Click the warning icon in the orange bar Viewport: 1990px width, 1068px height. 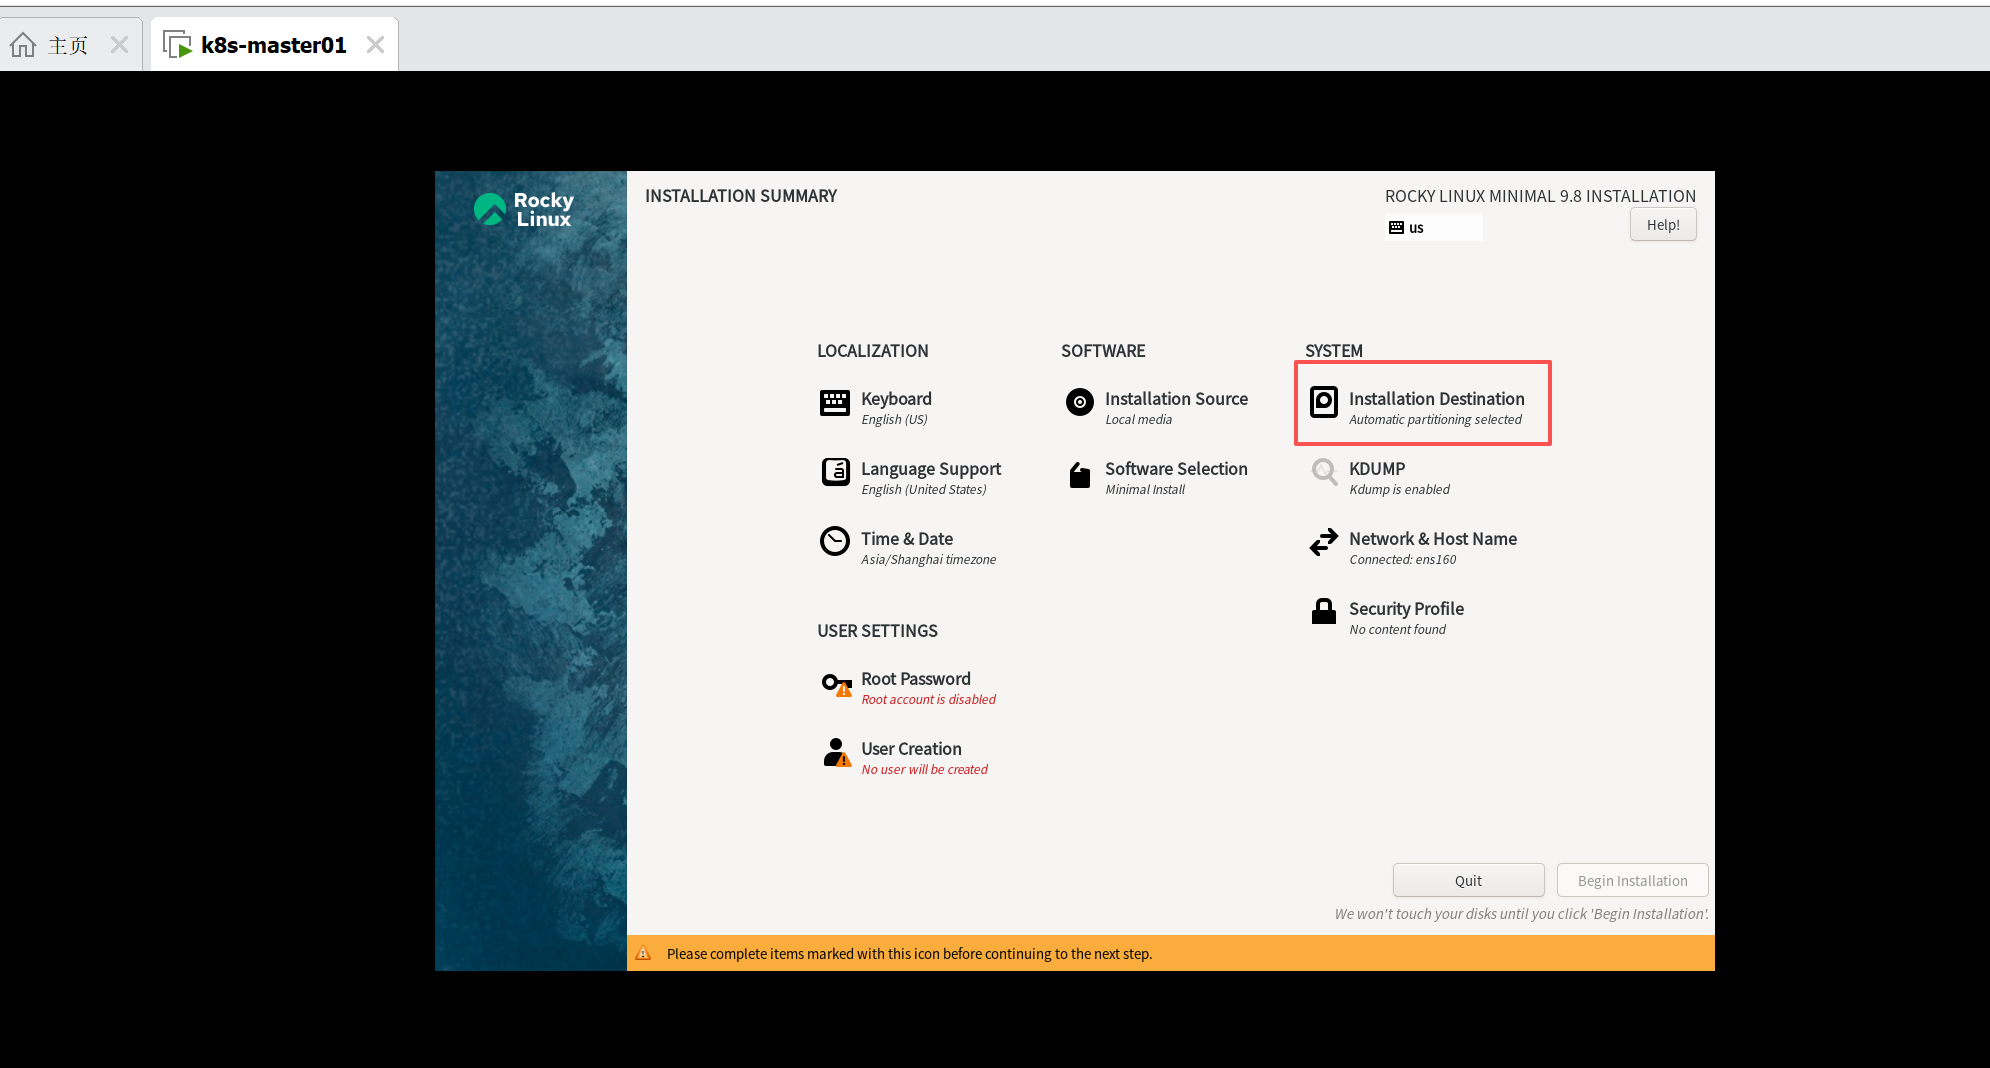643,953
